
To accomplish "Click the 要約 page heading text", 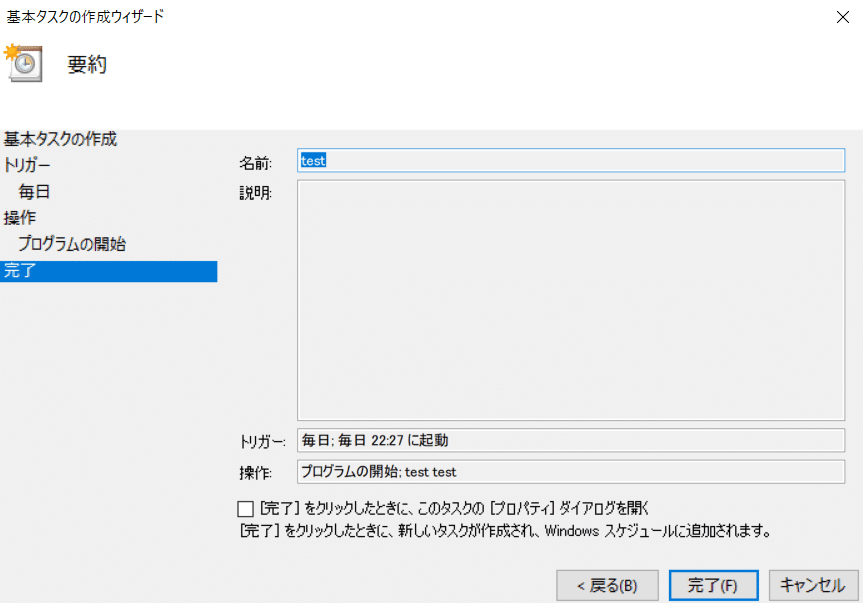I will pos(87,64).
